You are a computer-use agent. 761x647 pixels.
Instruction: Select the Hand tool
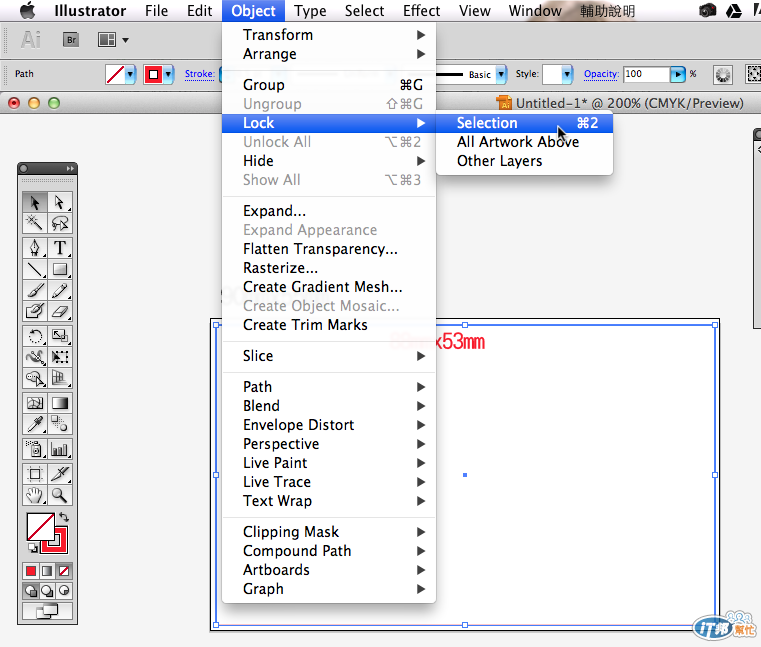point(35,495)
